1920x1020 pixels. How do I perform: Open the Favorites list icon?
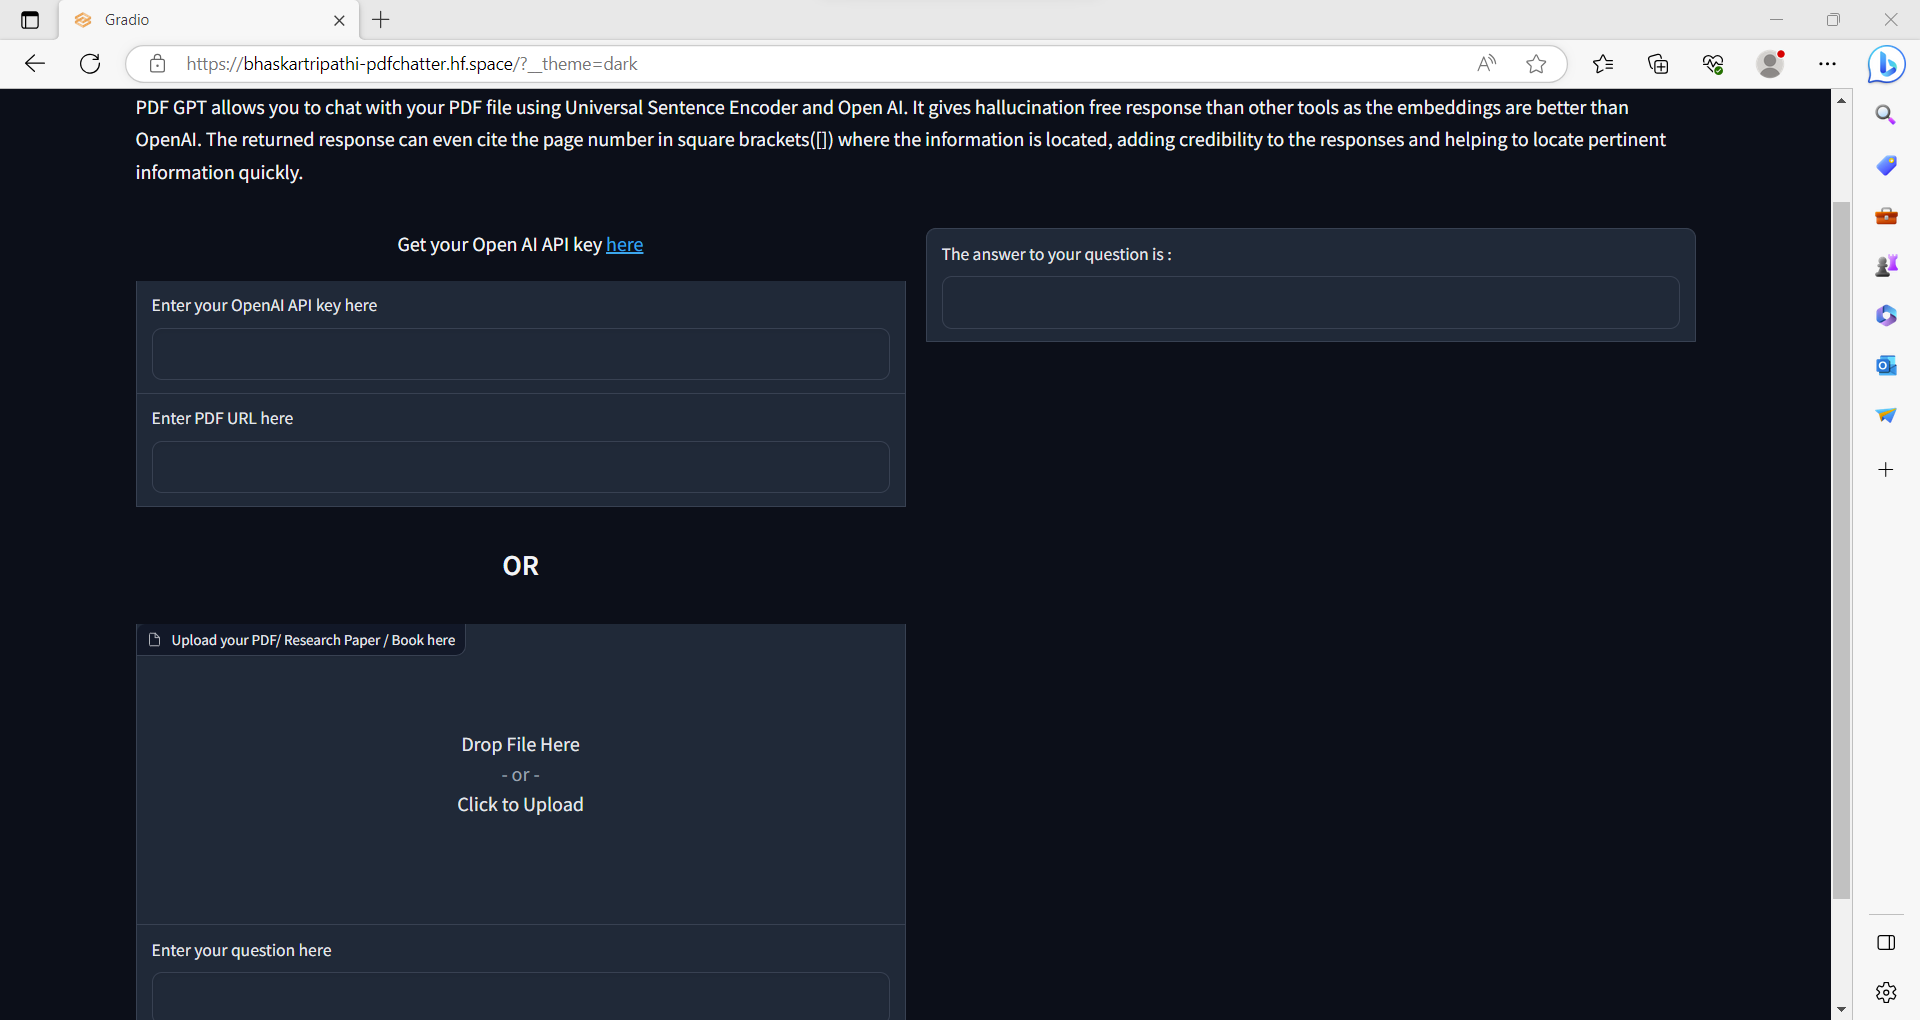pyautogui.click(x=1603, y=64)
